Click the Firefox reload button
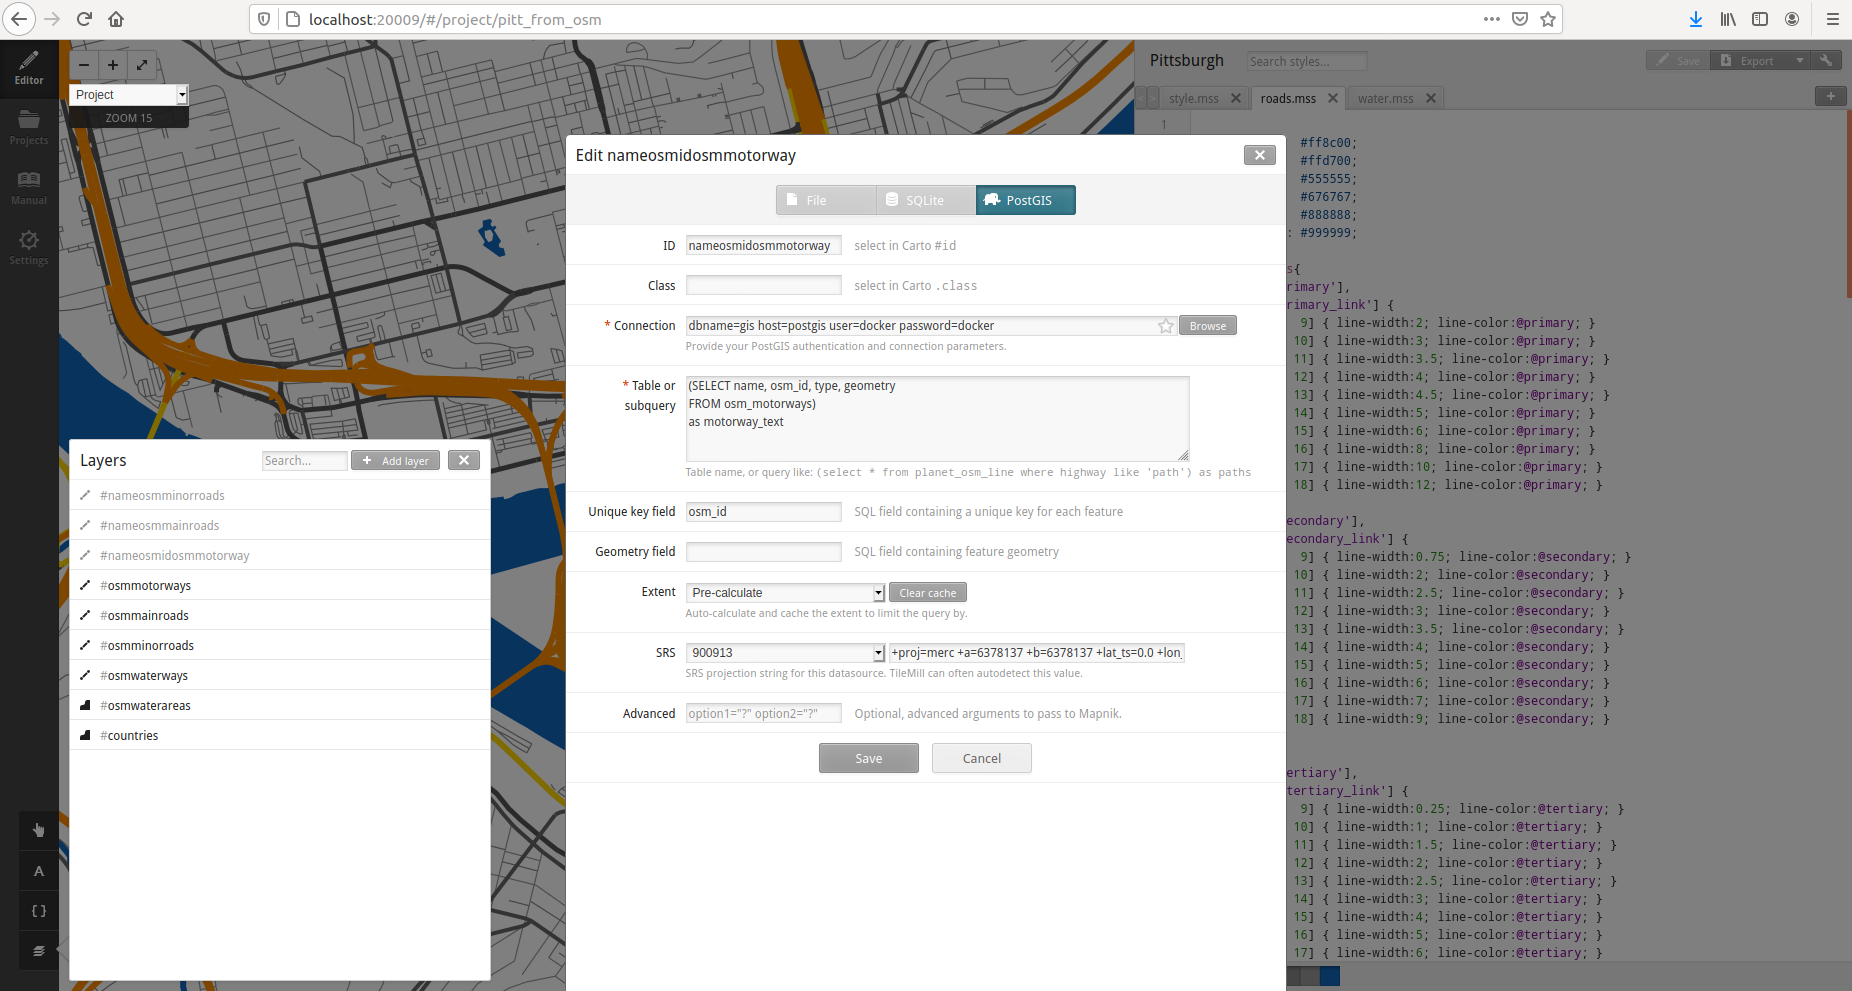Screen dimensions: 1852x991 coord(84,19)
